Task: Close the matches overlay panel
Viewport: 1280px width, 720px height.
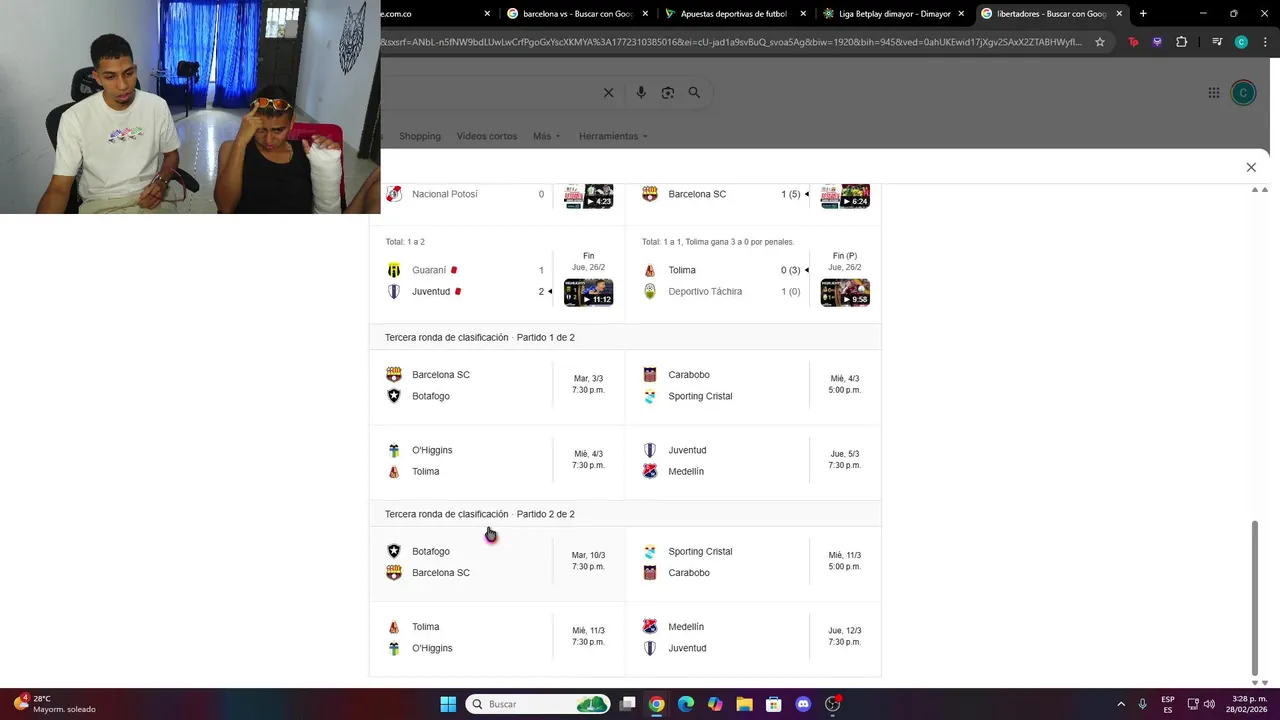Action: coord(1251,167)
